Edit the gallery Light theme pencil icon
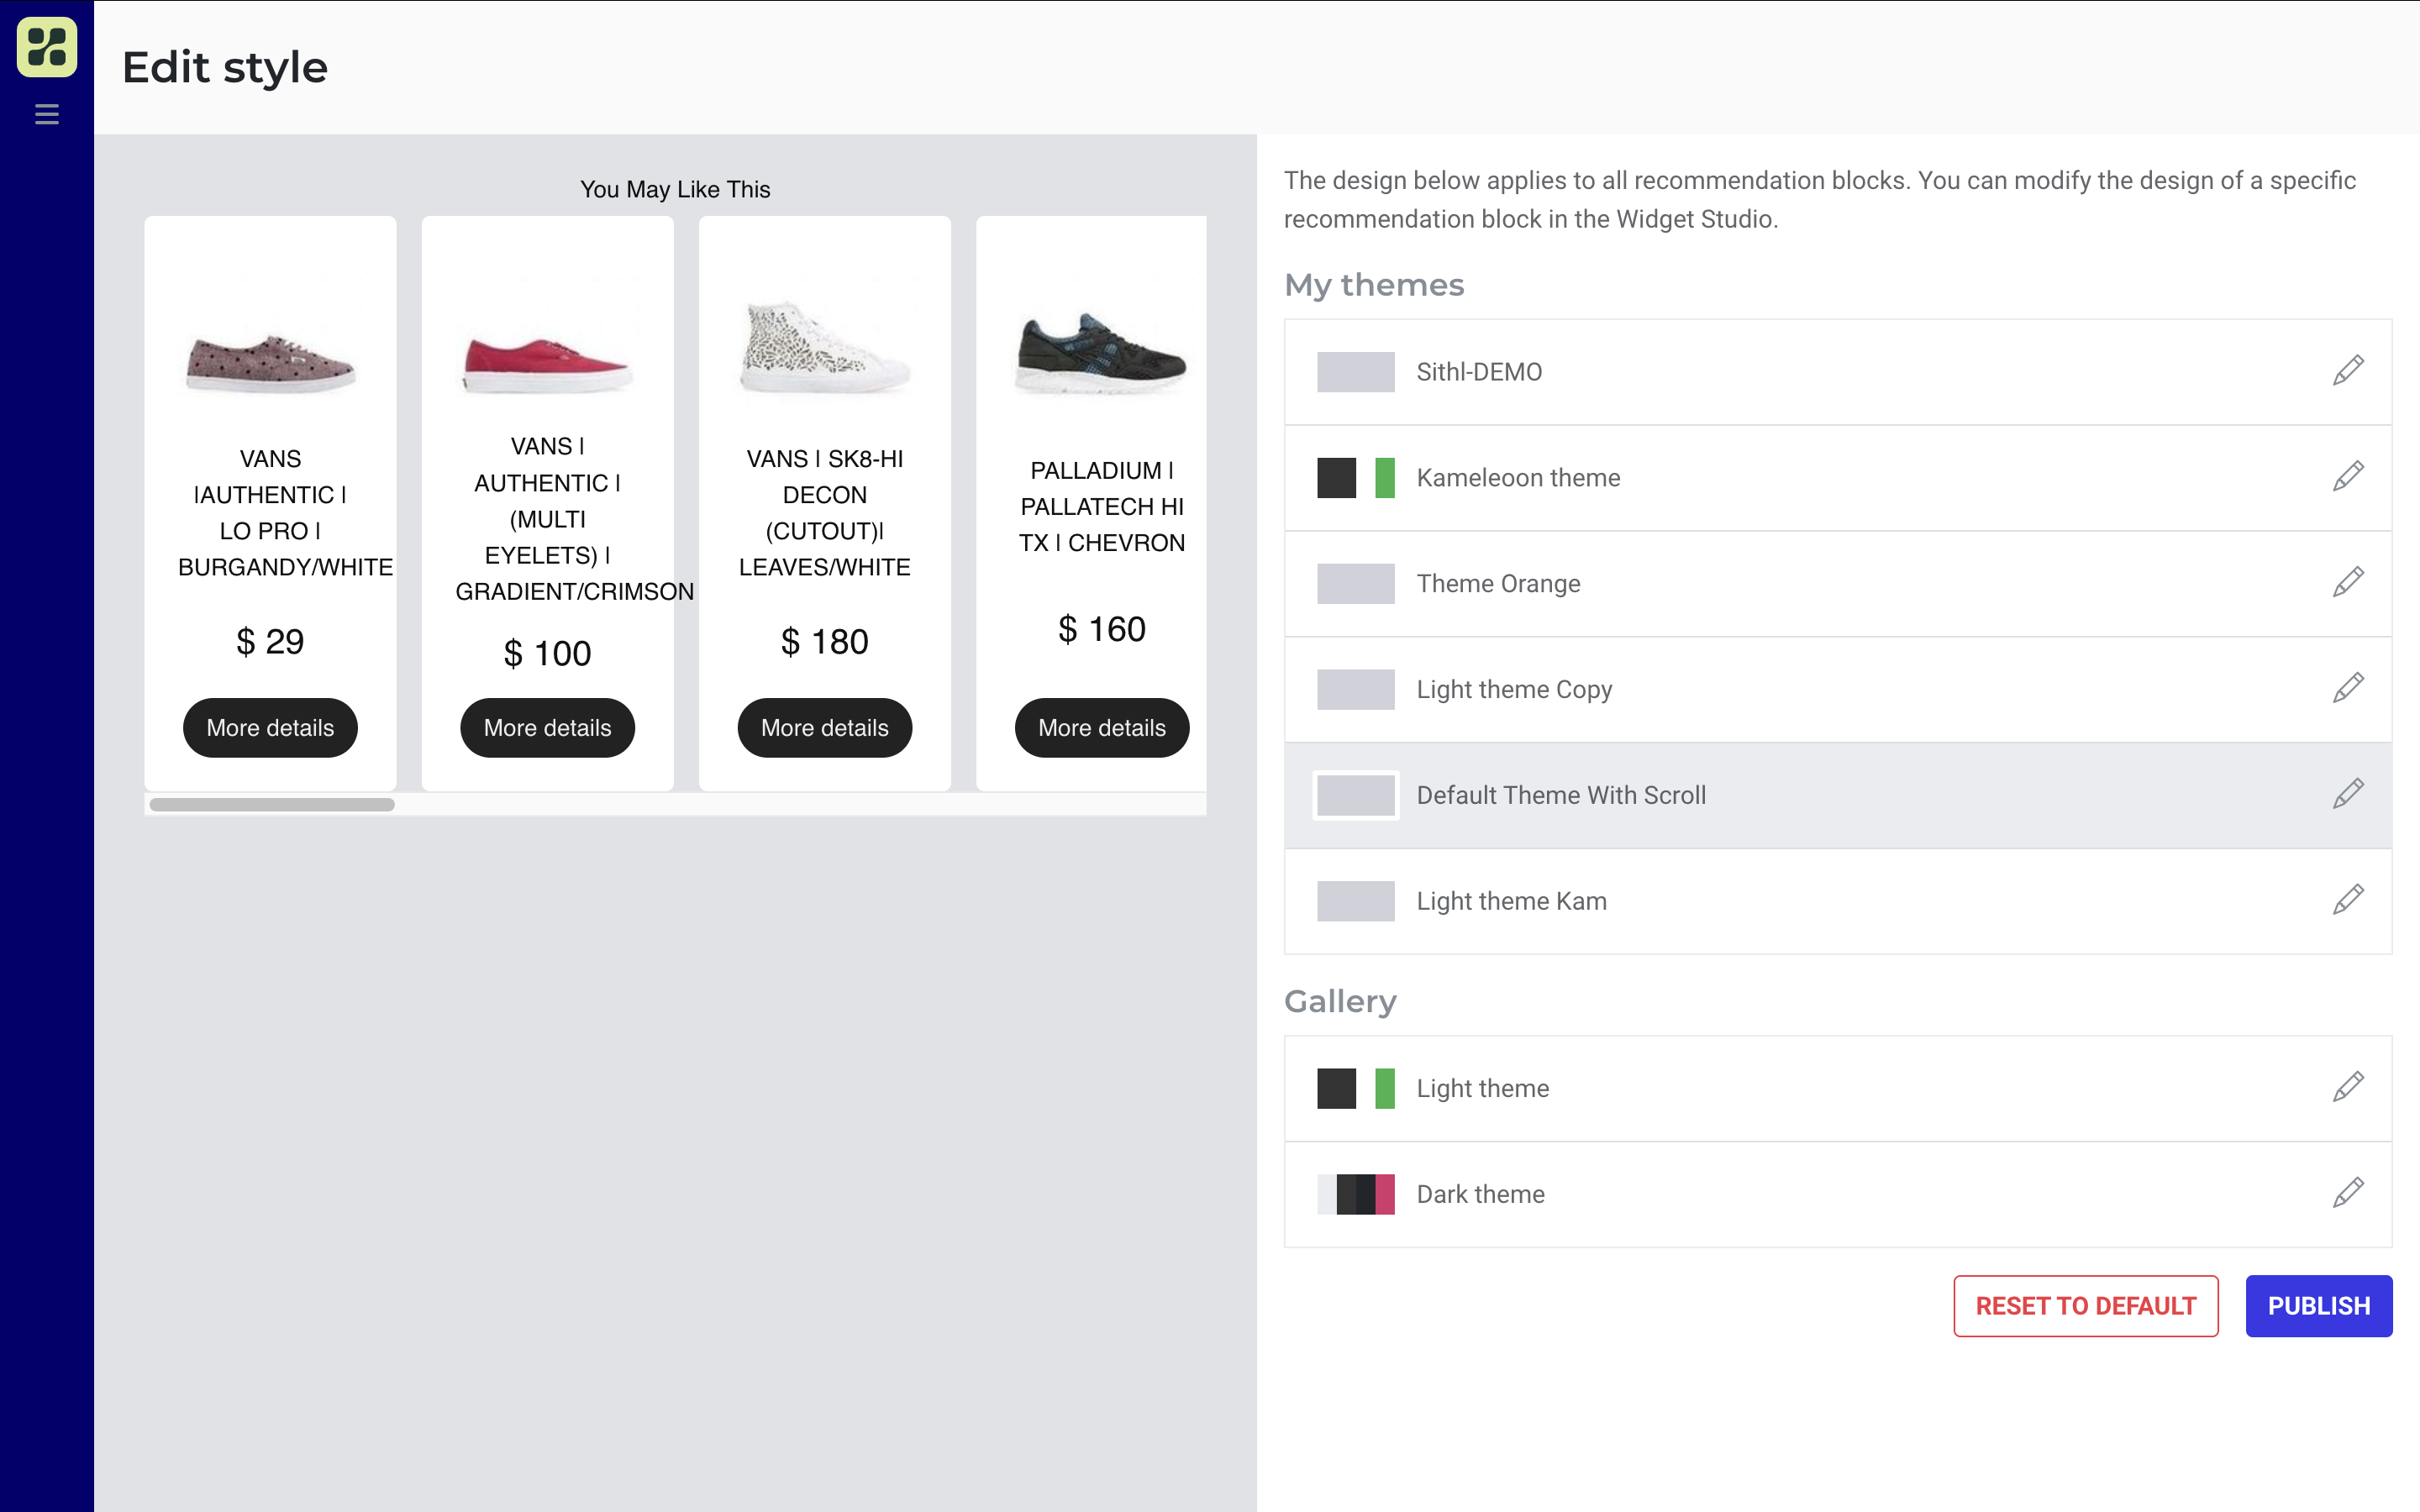Image resolution: width=2420 pixels, height=1512 pixels. coord(2348,1088)
